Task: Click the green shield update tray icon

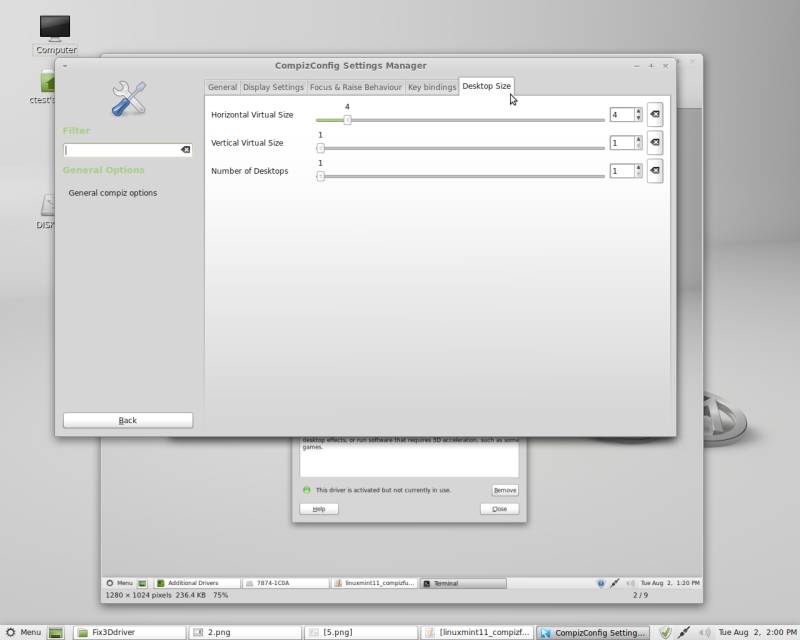Action: (x=664, y=632)
